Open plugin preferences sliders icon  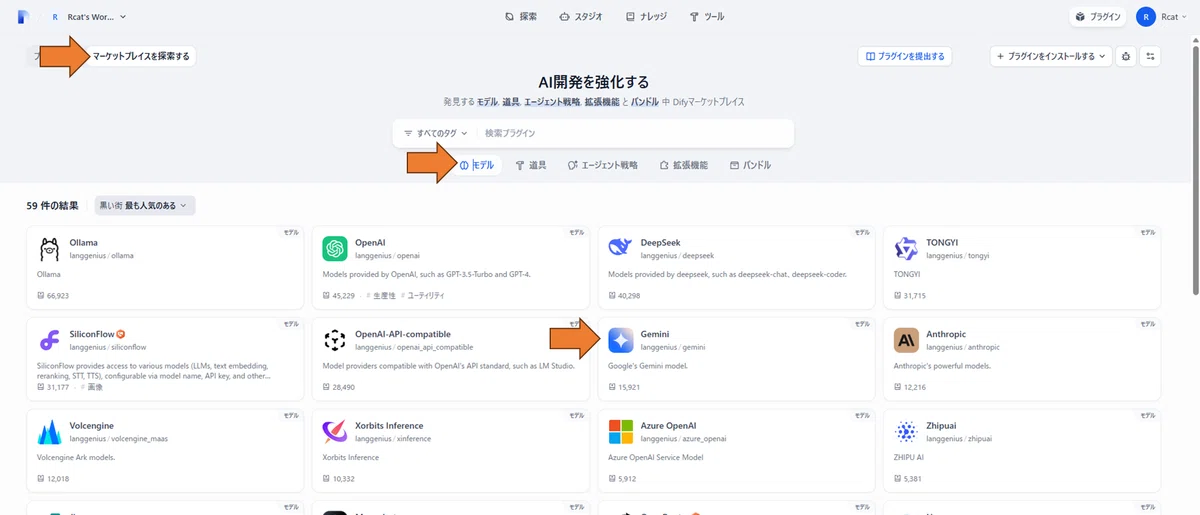point(1150,57)
